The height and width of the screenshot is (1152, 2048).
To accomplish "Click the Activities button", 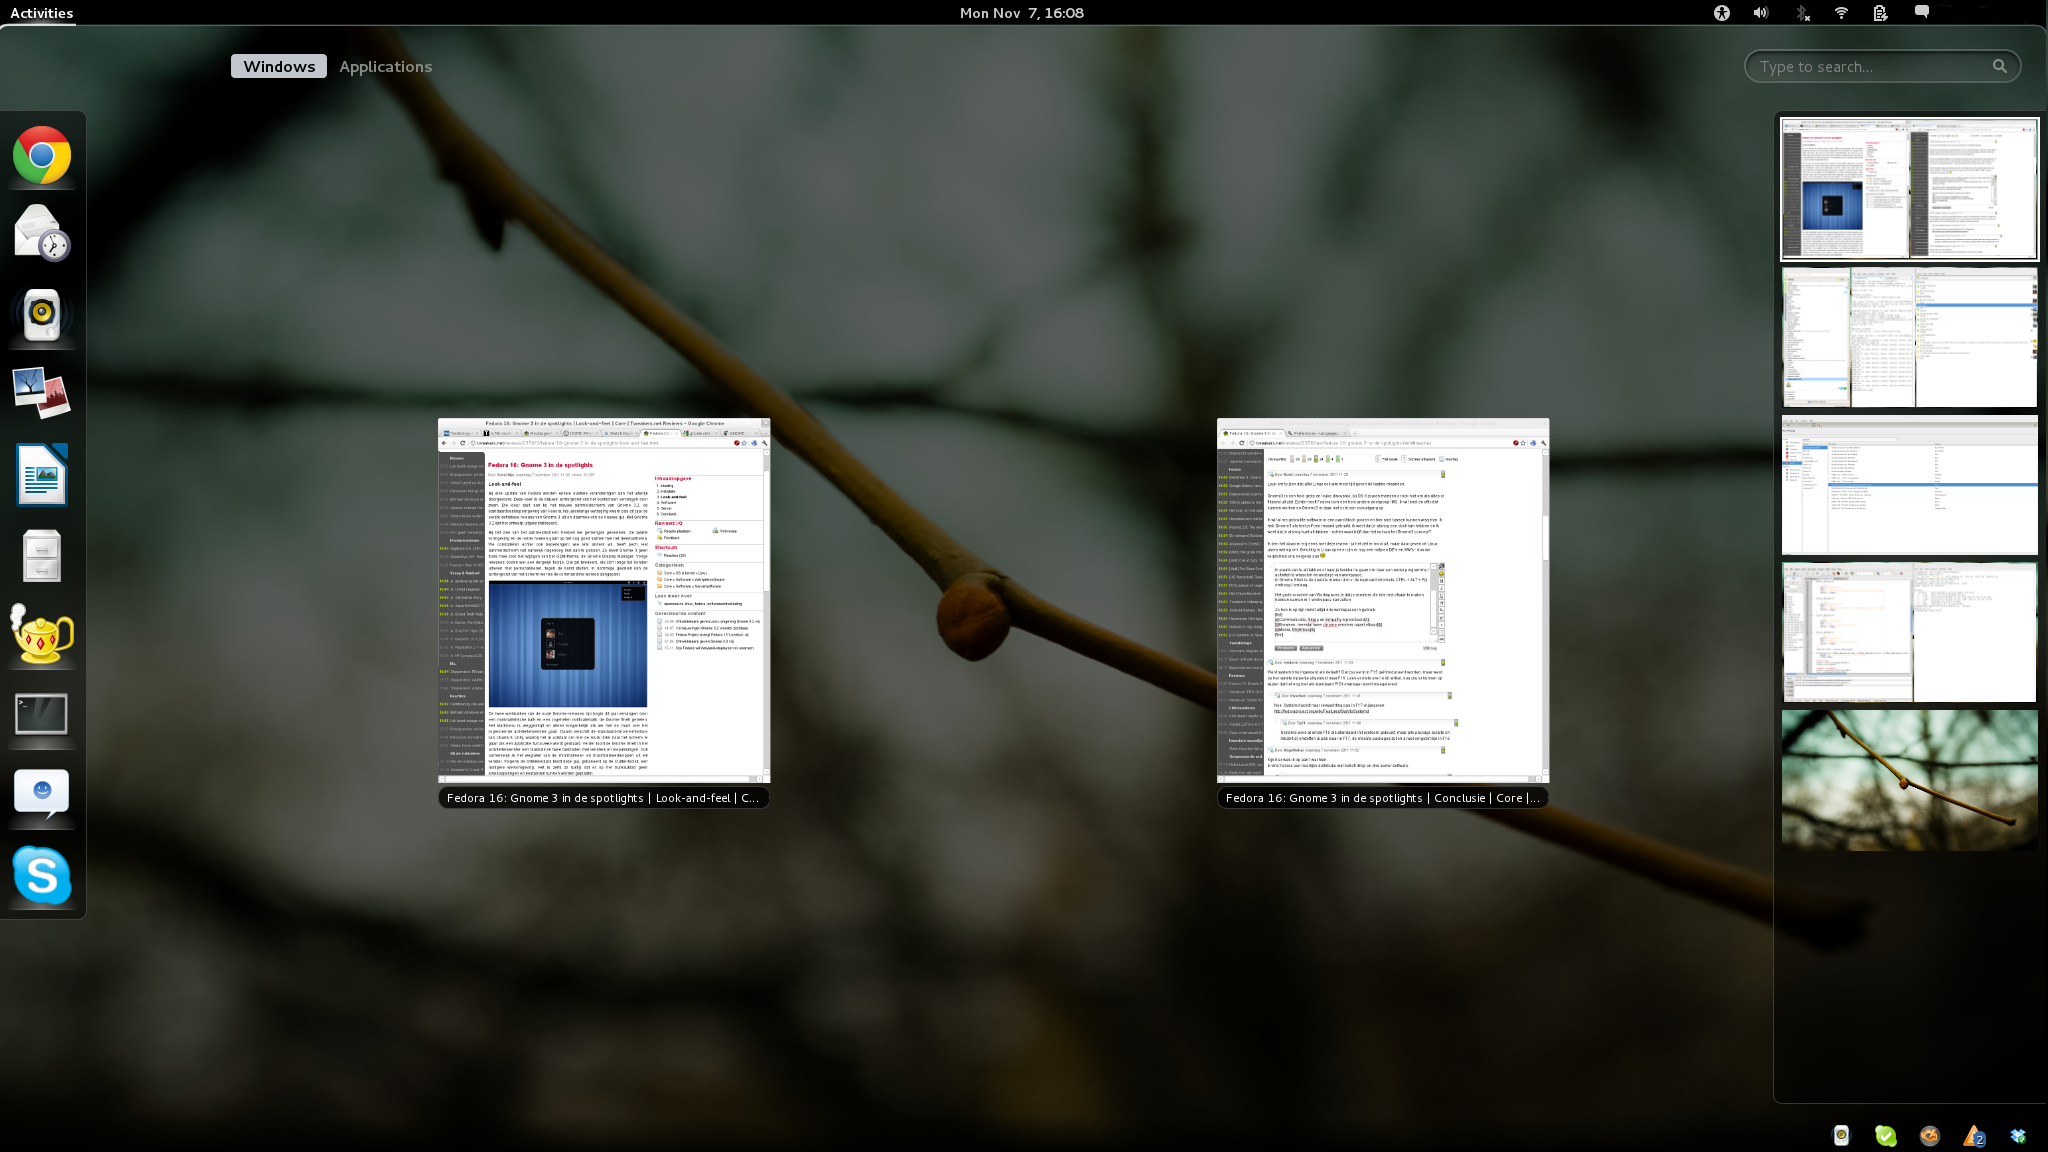I will click(x=42, y=13).
